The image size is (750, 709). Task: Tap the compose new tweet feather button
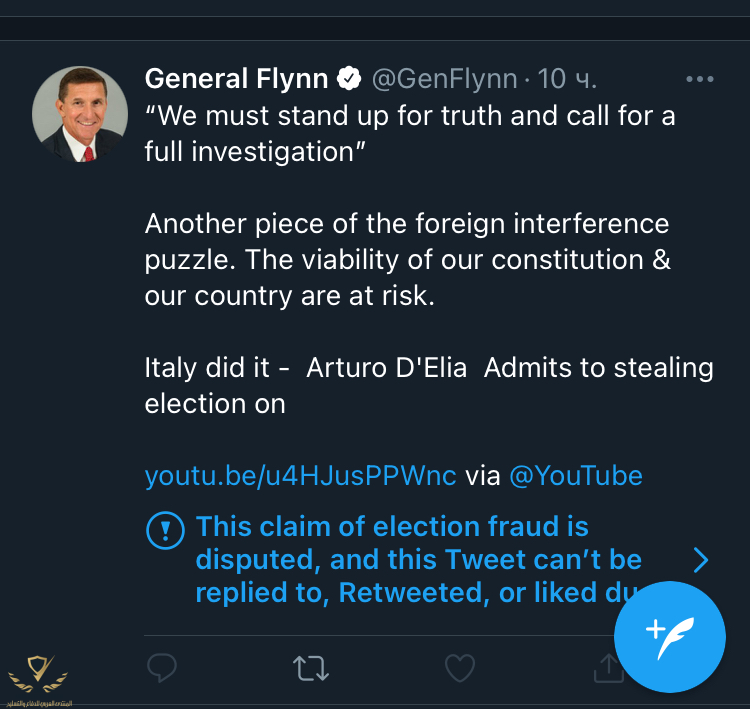(x=669, y=636)
